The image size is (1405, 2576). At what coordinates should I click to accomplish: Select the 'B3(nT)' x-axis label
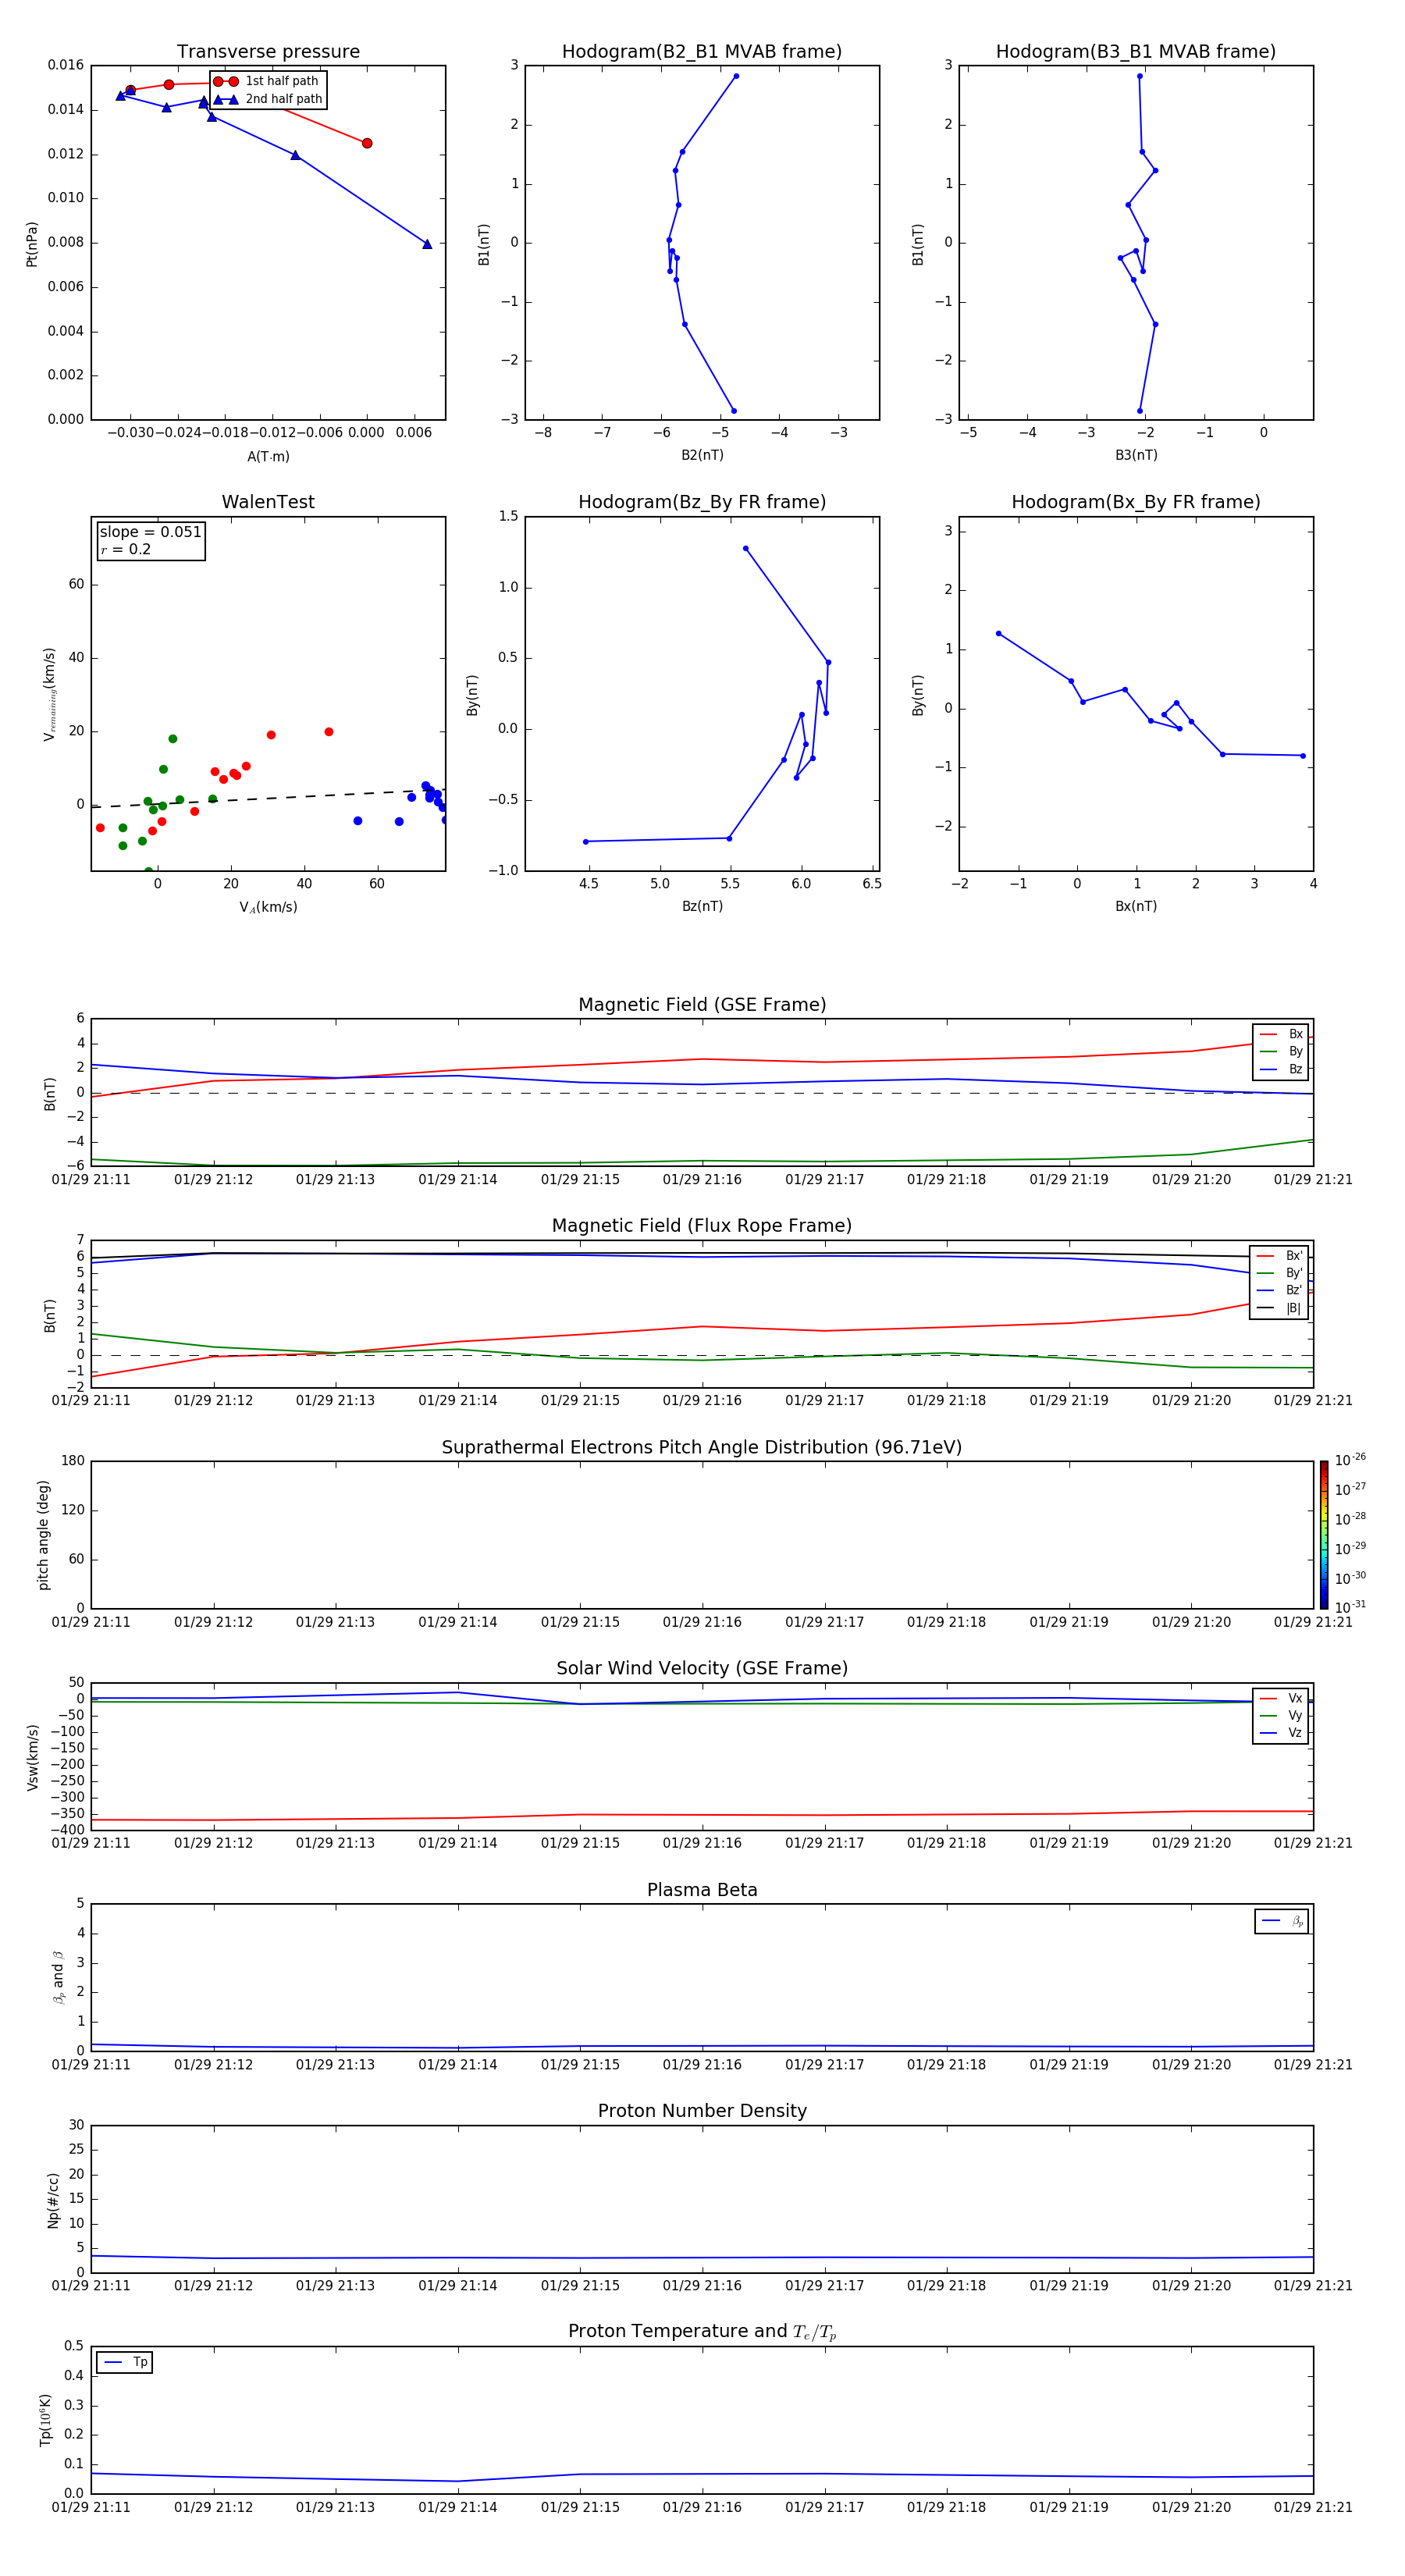click(1136, 455)
